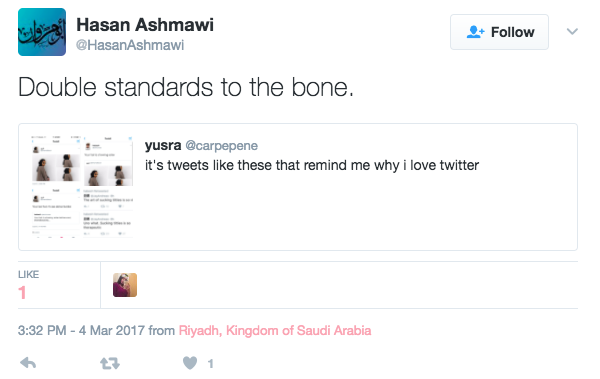Click the pink number 1 under LIKE

click(x=22, y=293)
